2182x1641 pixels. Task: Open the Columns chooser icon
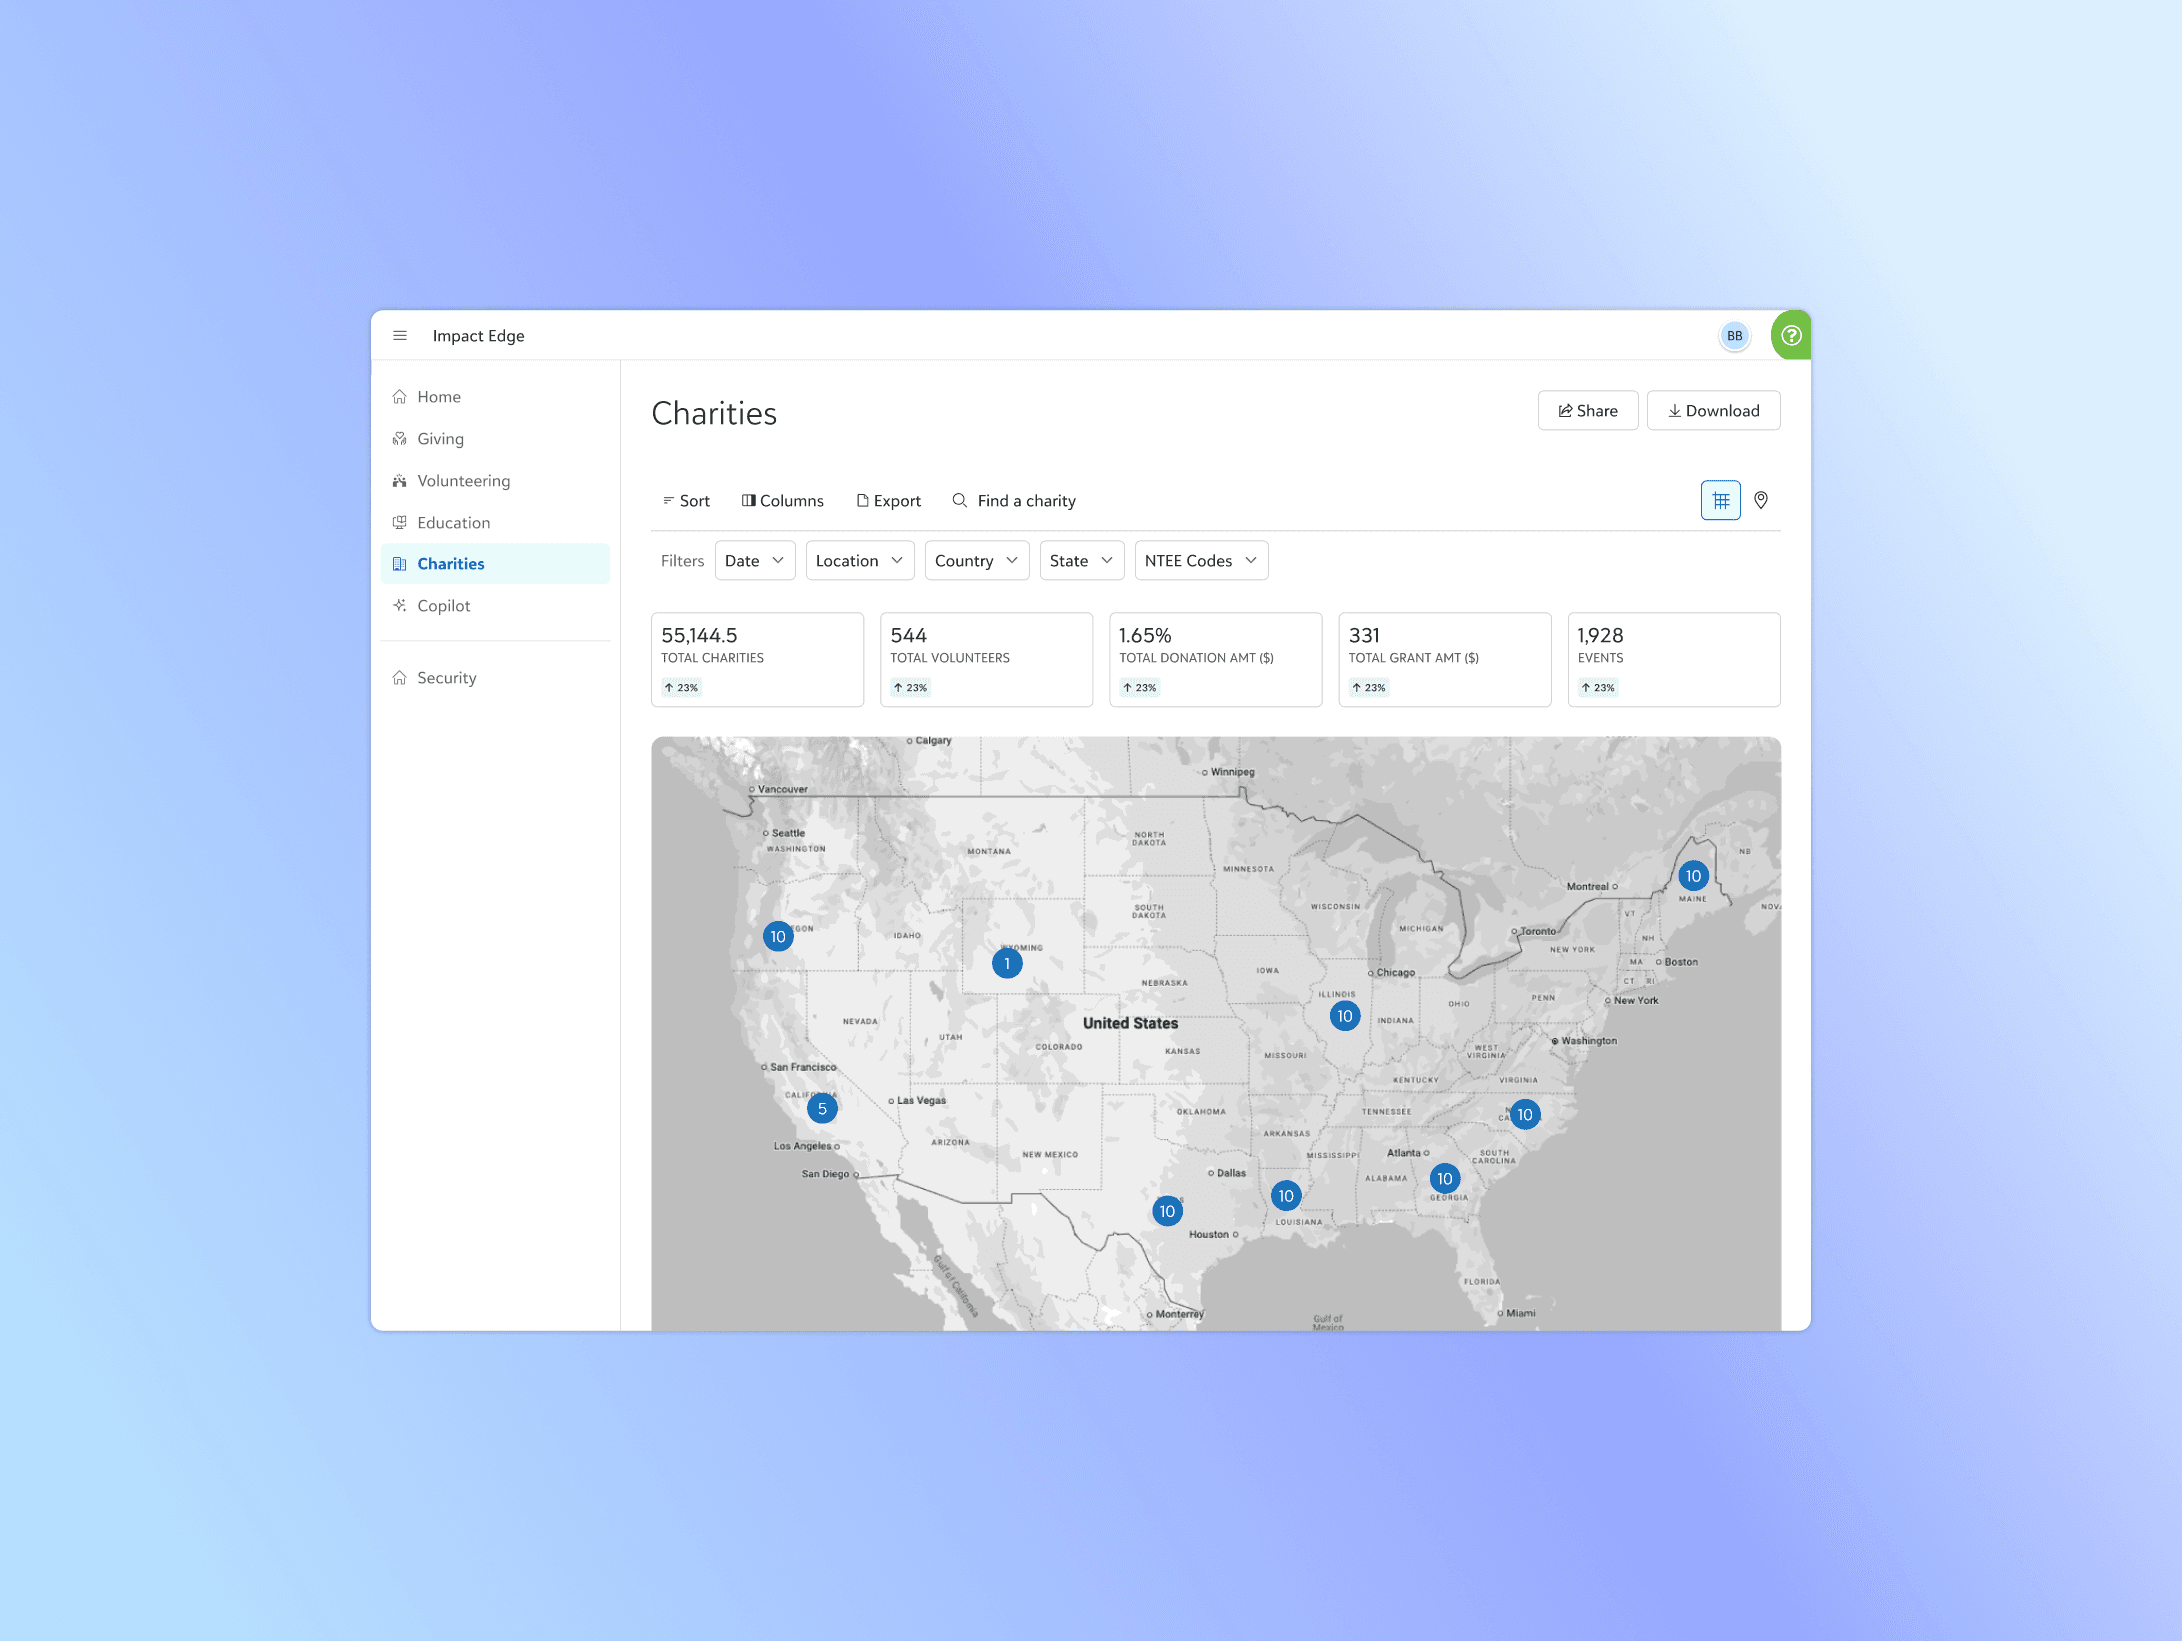(x=748, y=501)
